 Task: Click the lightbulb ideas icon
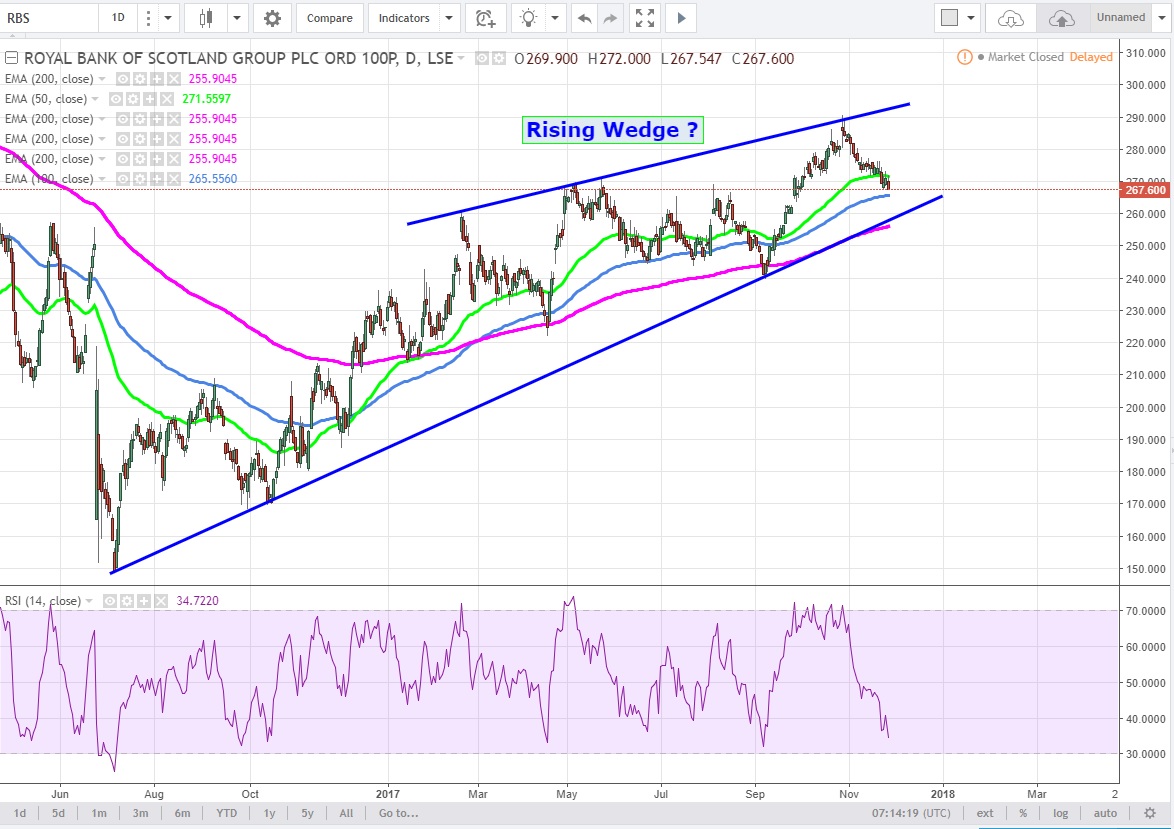coord(527,18)
